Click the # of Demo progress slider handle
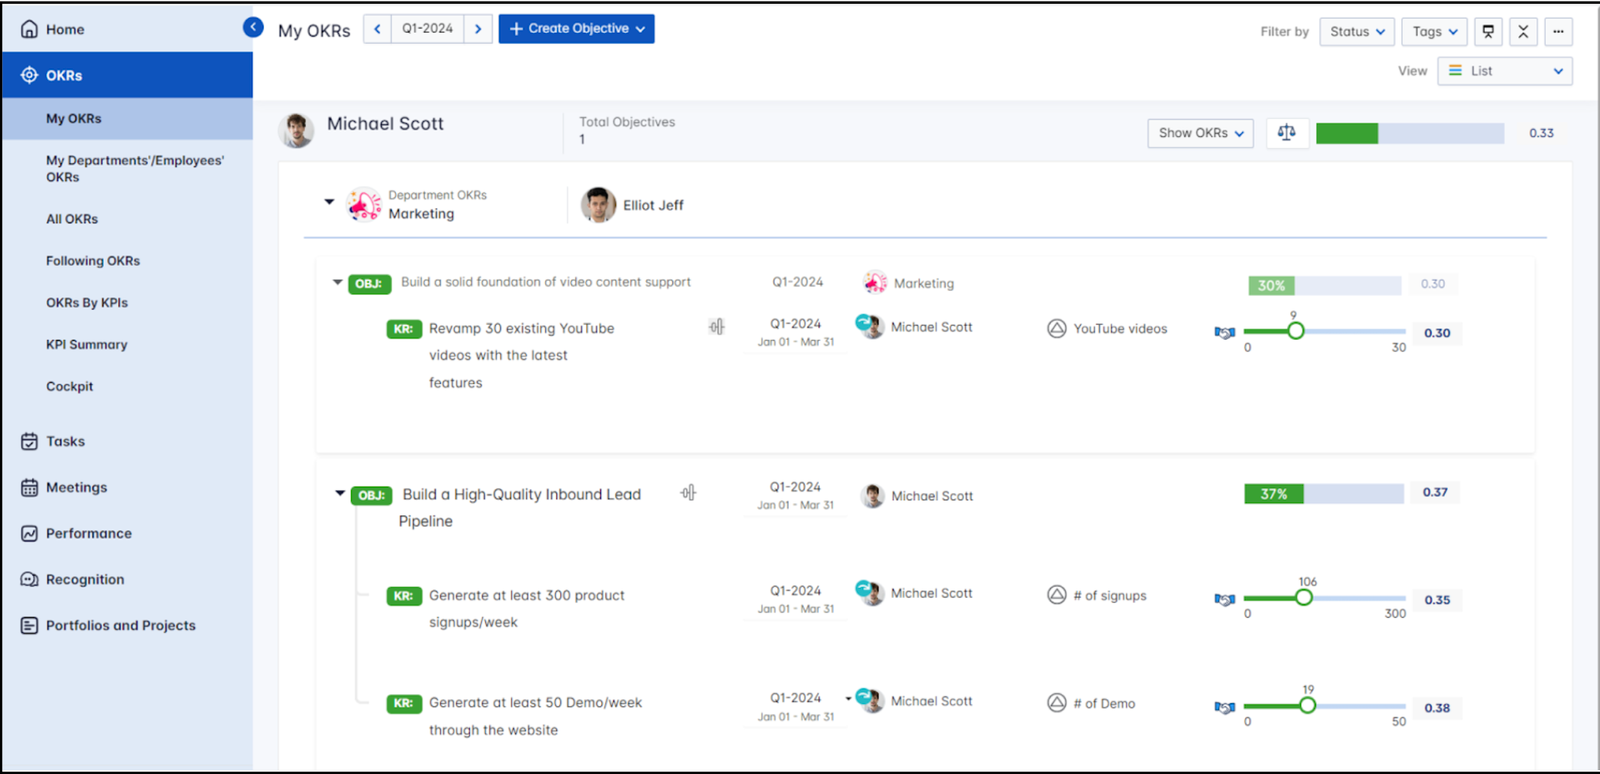The width and height of the screenshot is (1600, 774). pos(1307,705)
